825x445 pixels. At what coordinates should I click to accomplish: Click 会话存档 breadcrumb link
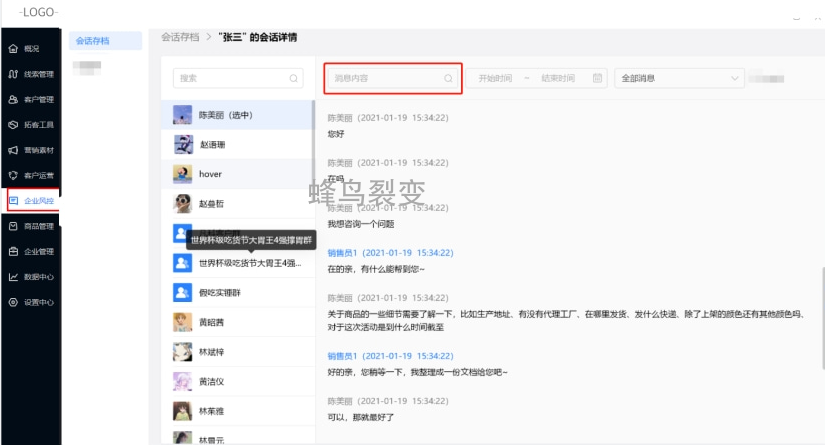click(180, 37)
